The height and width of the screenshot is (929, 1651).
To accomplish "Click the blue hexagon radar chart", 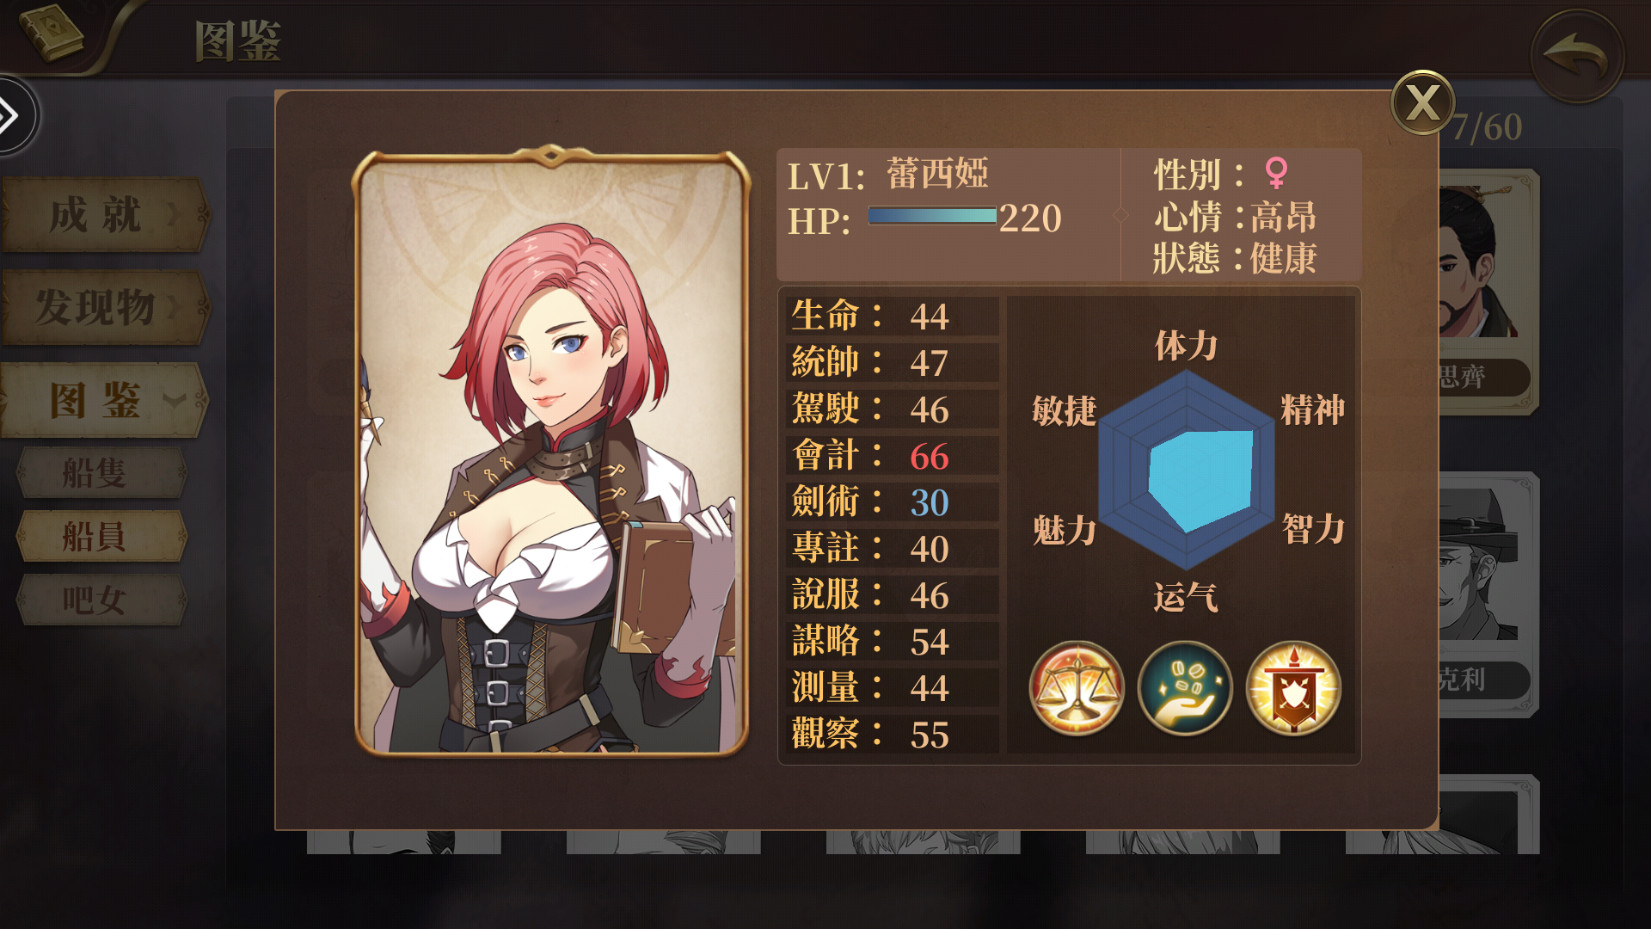I will (1186, 469).
